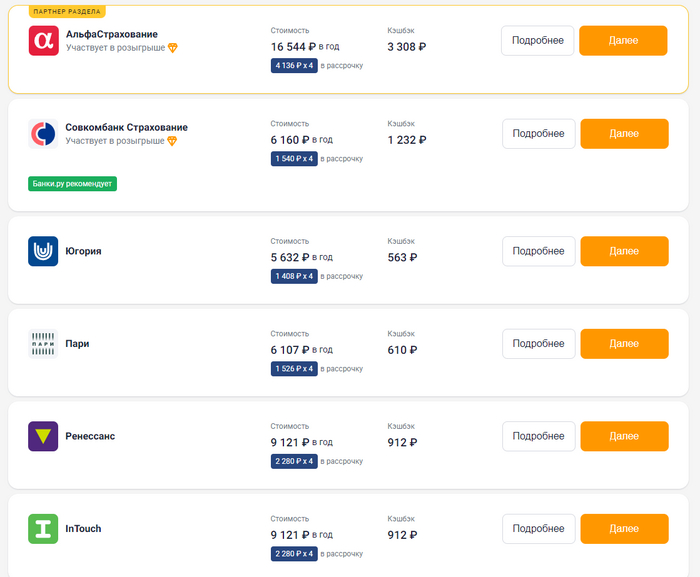
Task: Open Подробнее for АльфаСтрахование offer
Action: (x=538, y=41)
